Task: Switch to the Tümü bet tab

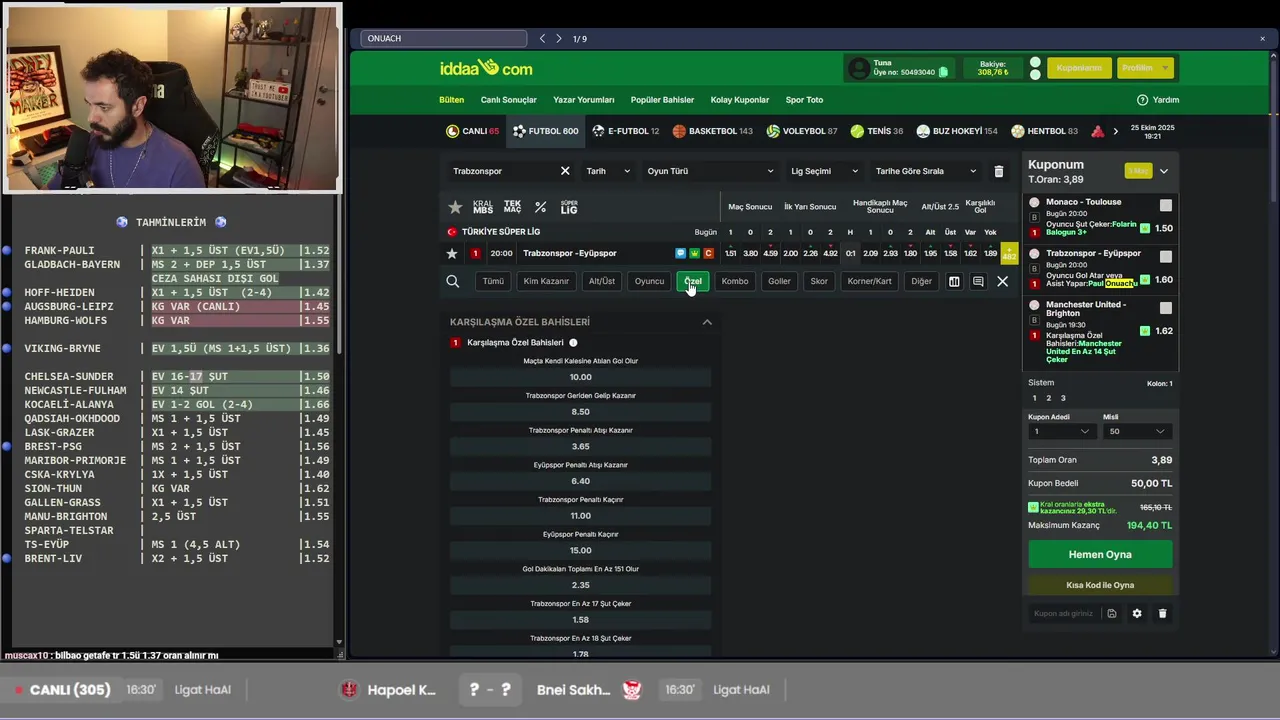Action: point(493,282)
